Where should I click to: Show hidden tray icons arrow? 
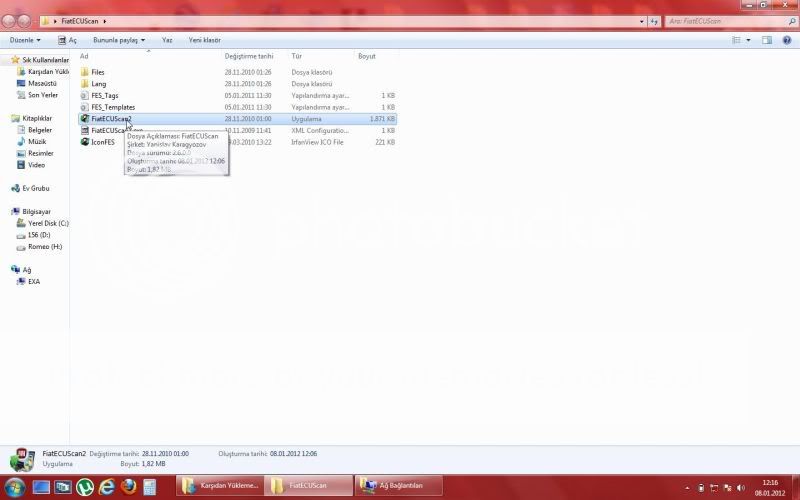(687, 488)
